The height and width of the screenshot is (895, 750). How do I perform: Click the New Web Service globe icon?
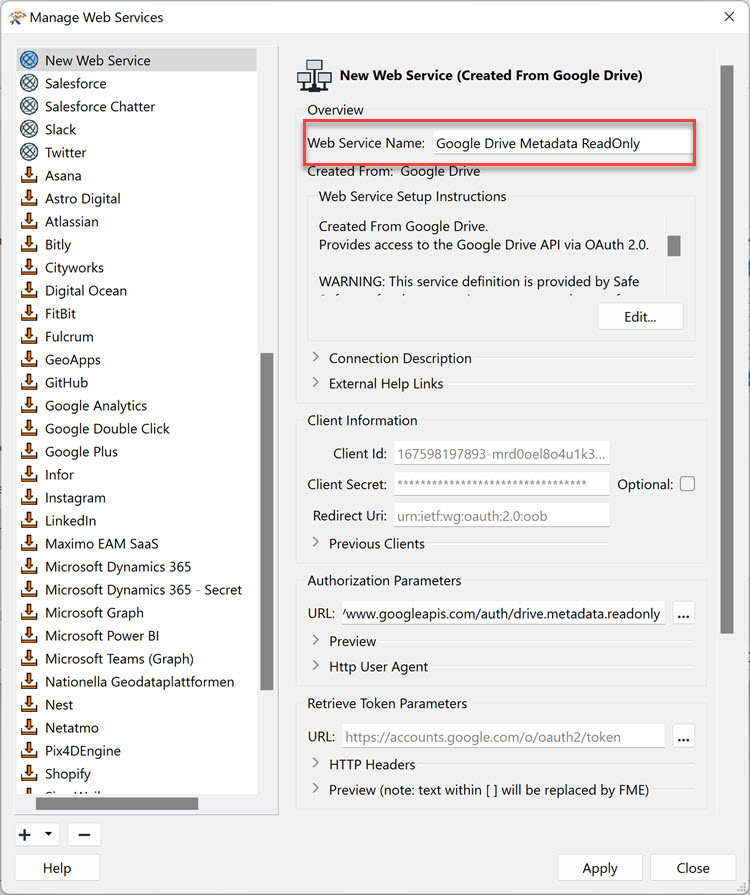click(29, 60)
